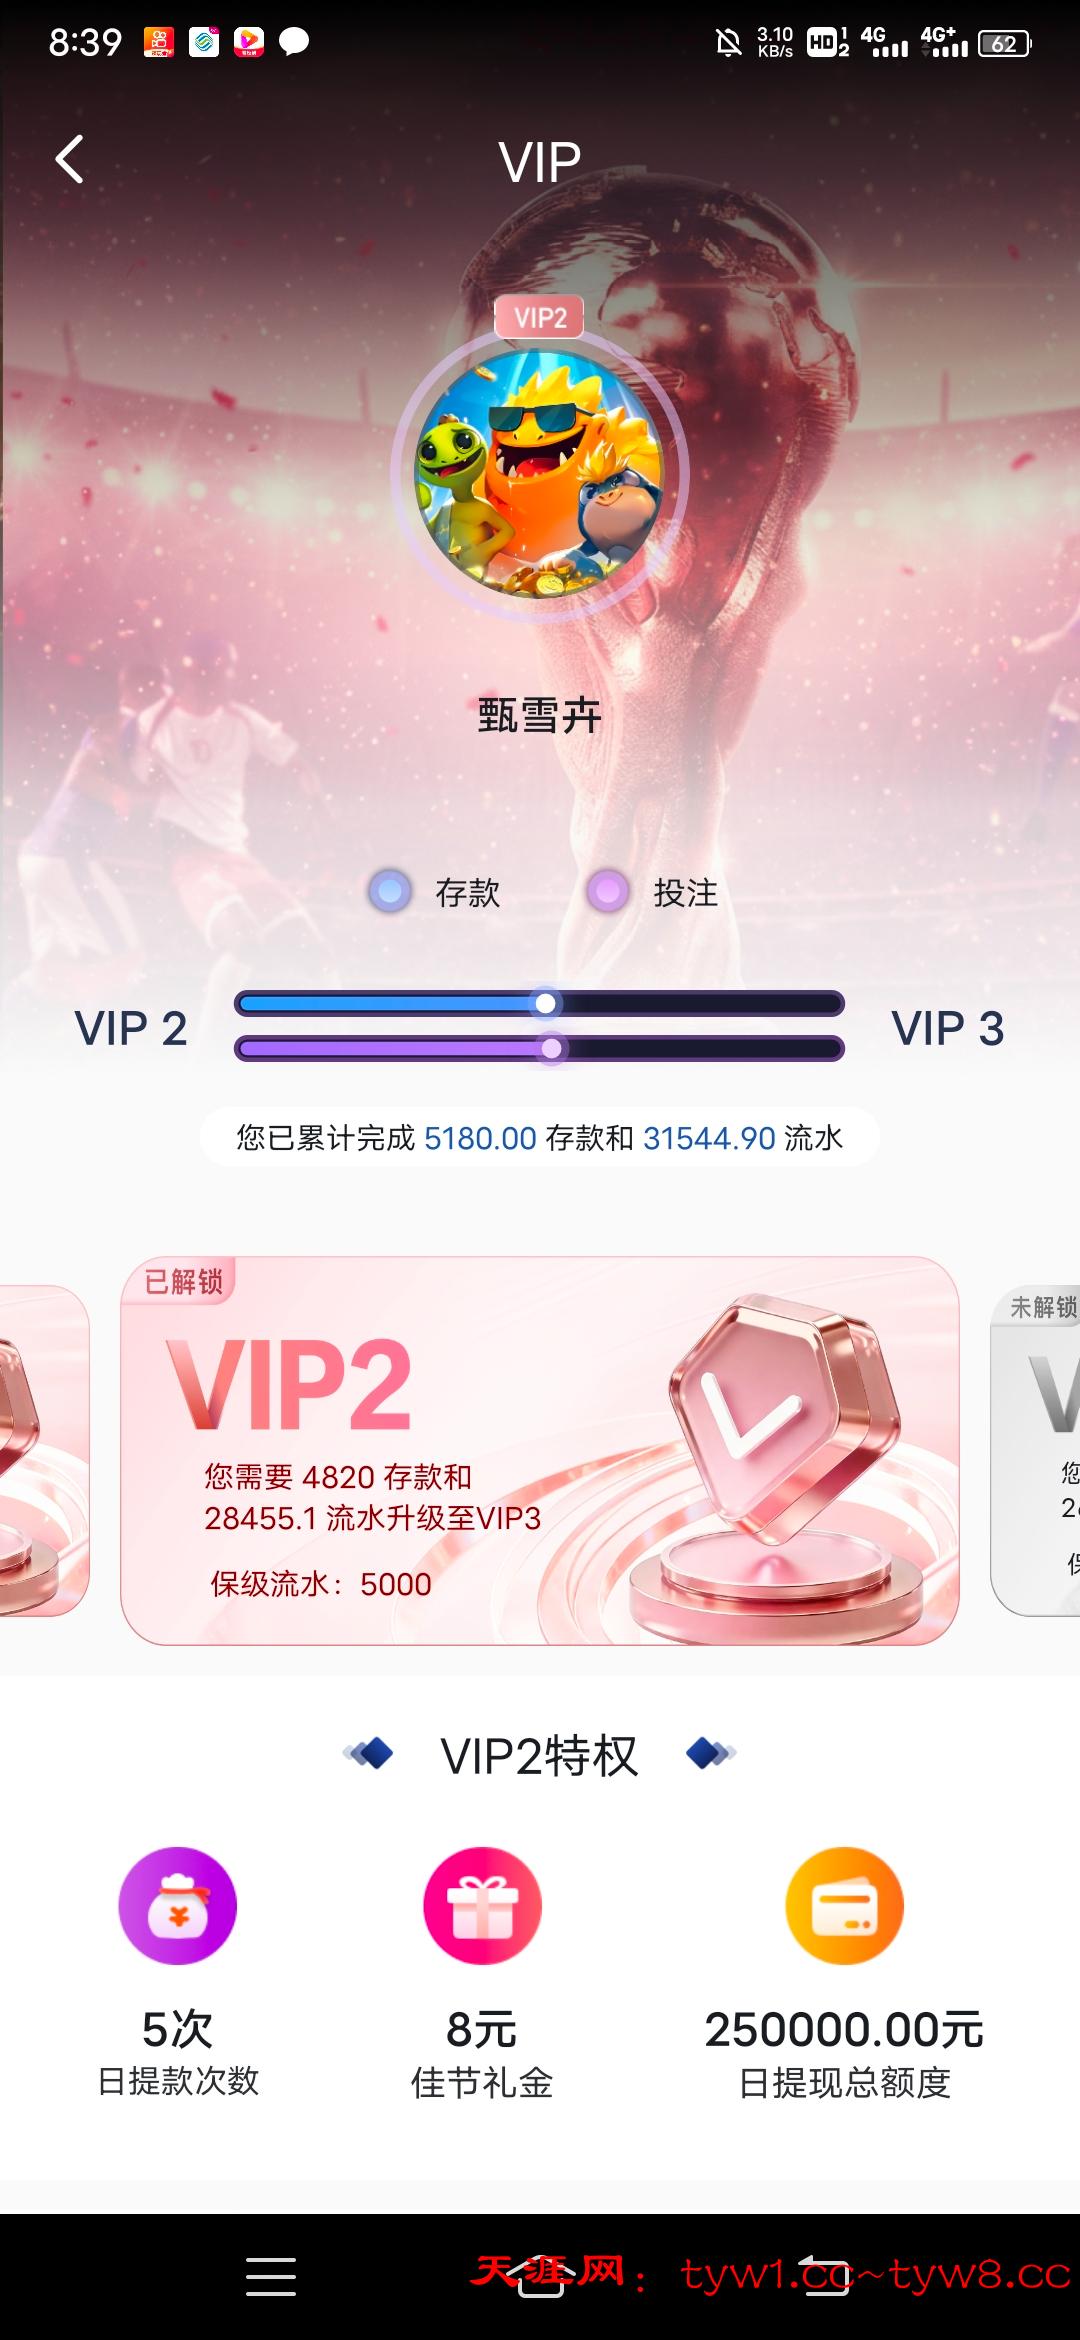Tap the pink gift box icon
Viewport: 1080px width, 2340px height.
click(x=482, y=1905)
